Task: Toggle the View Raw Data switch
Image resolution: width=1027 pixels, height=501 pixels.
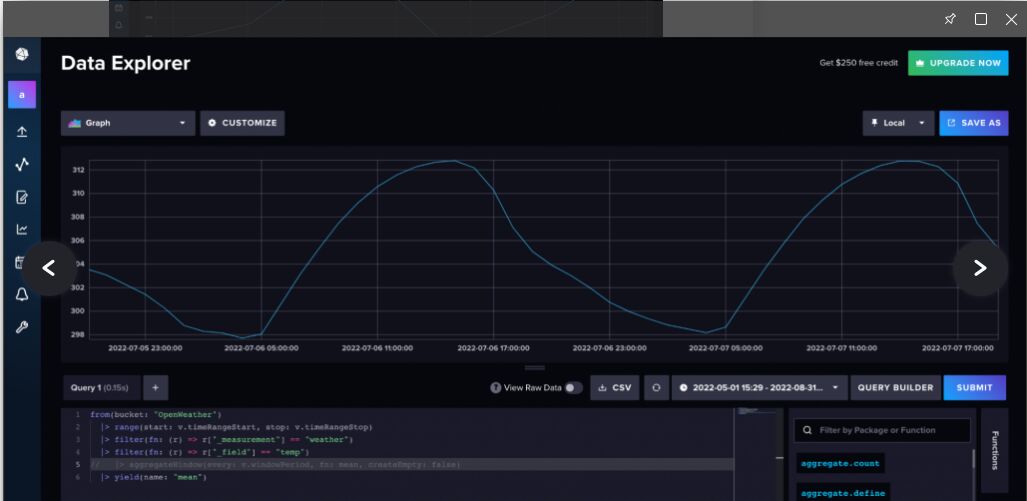Action: (x=574, y=388)
